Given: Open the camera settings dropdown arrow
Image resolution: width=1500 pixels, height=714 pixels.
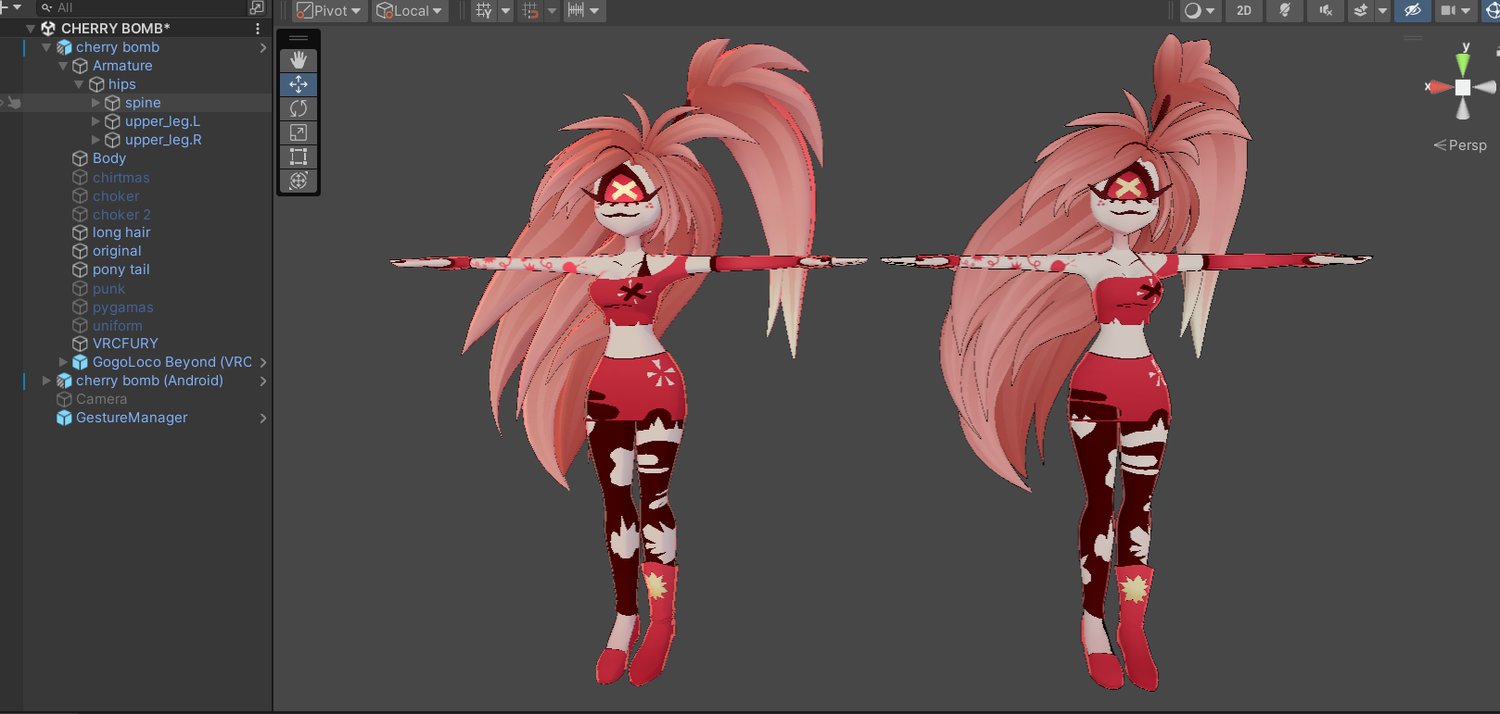Looking at the screenshot, I should [x=1467, y=11].
